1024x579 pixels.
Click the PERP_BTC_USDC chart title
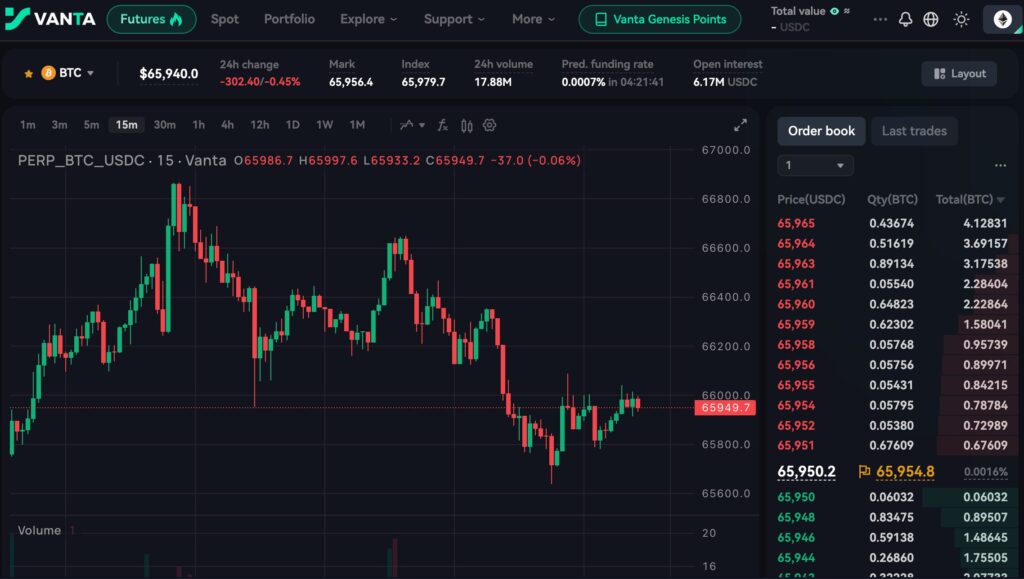coord(81,161)
